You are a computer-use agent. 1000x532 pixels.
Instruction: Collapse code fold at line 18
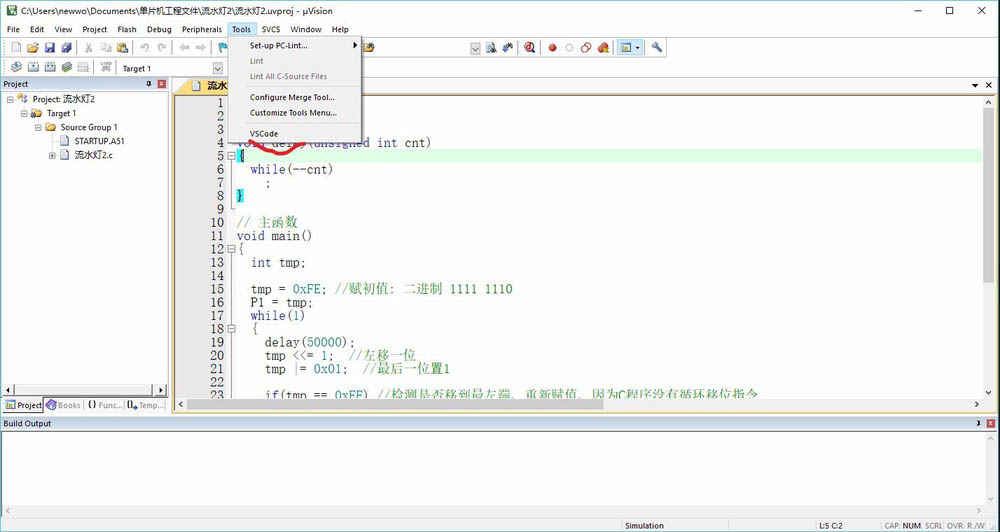pyautogui.click(x=230, y=329)
